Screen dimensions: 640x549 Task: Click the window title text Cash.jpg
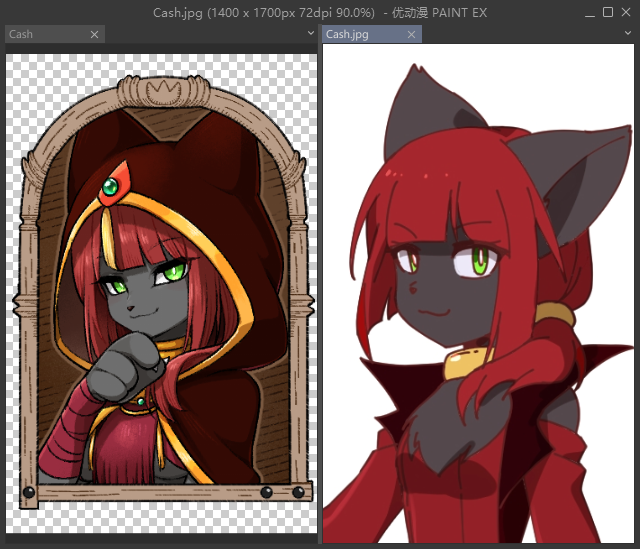(178, 13)
